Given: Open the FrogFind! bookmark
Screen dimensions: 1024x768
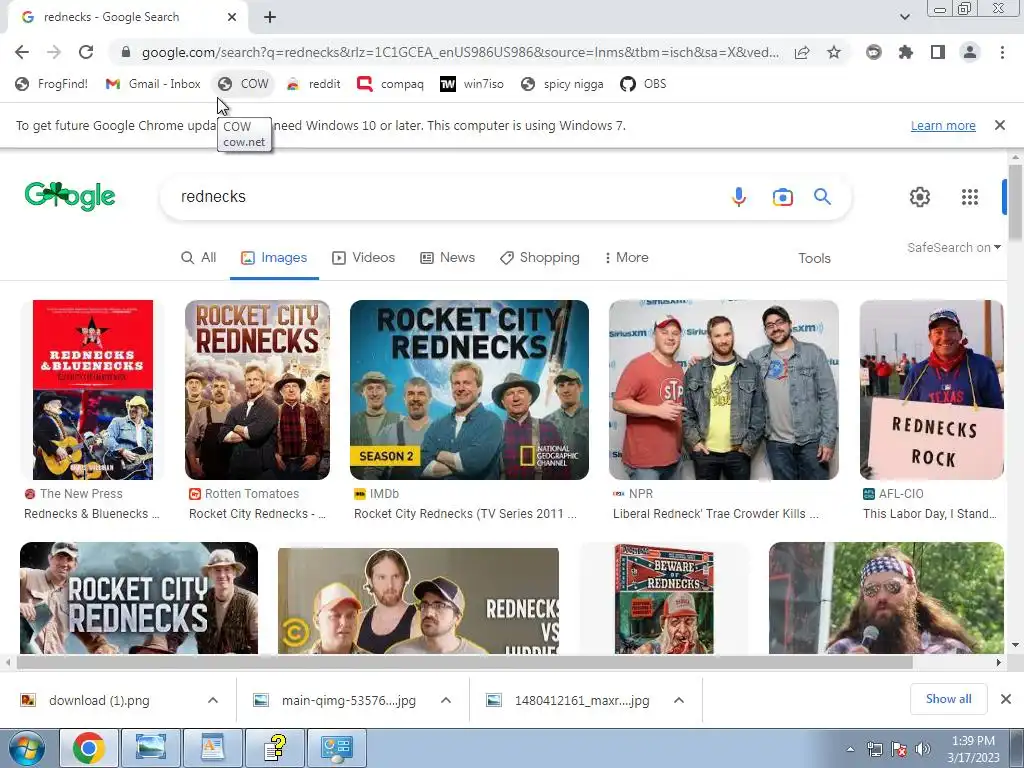Looking at the screenshot, I should coord(52,84).
